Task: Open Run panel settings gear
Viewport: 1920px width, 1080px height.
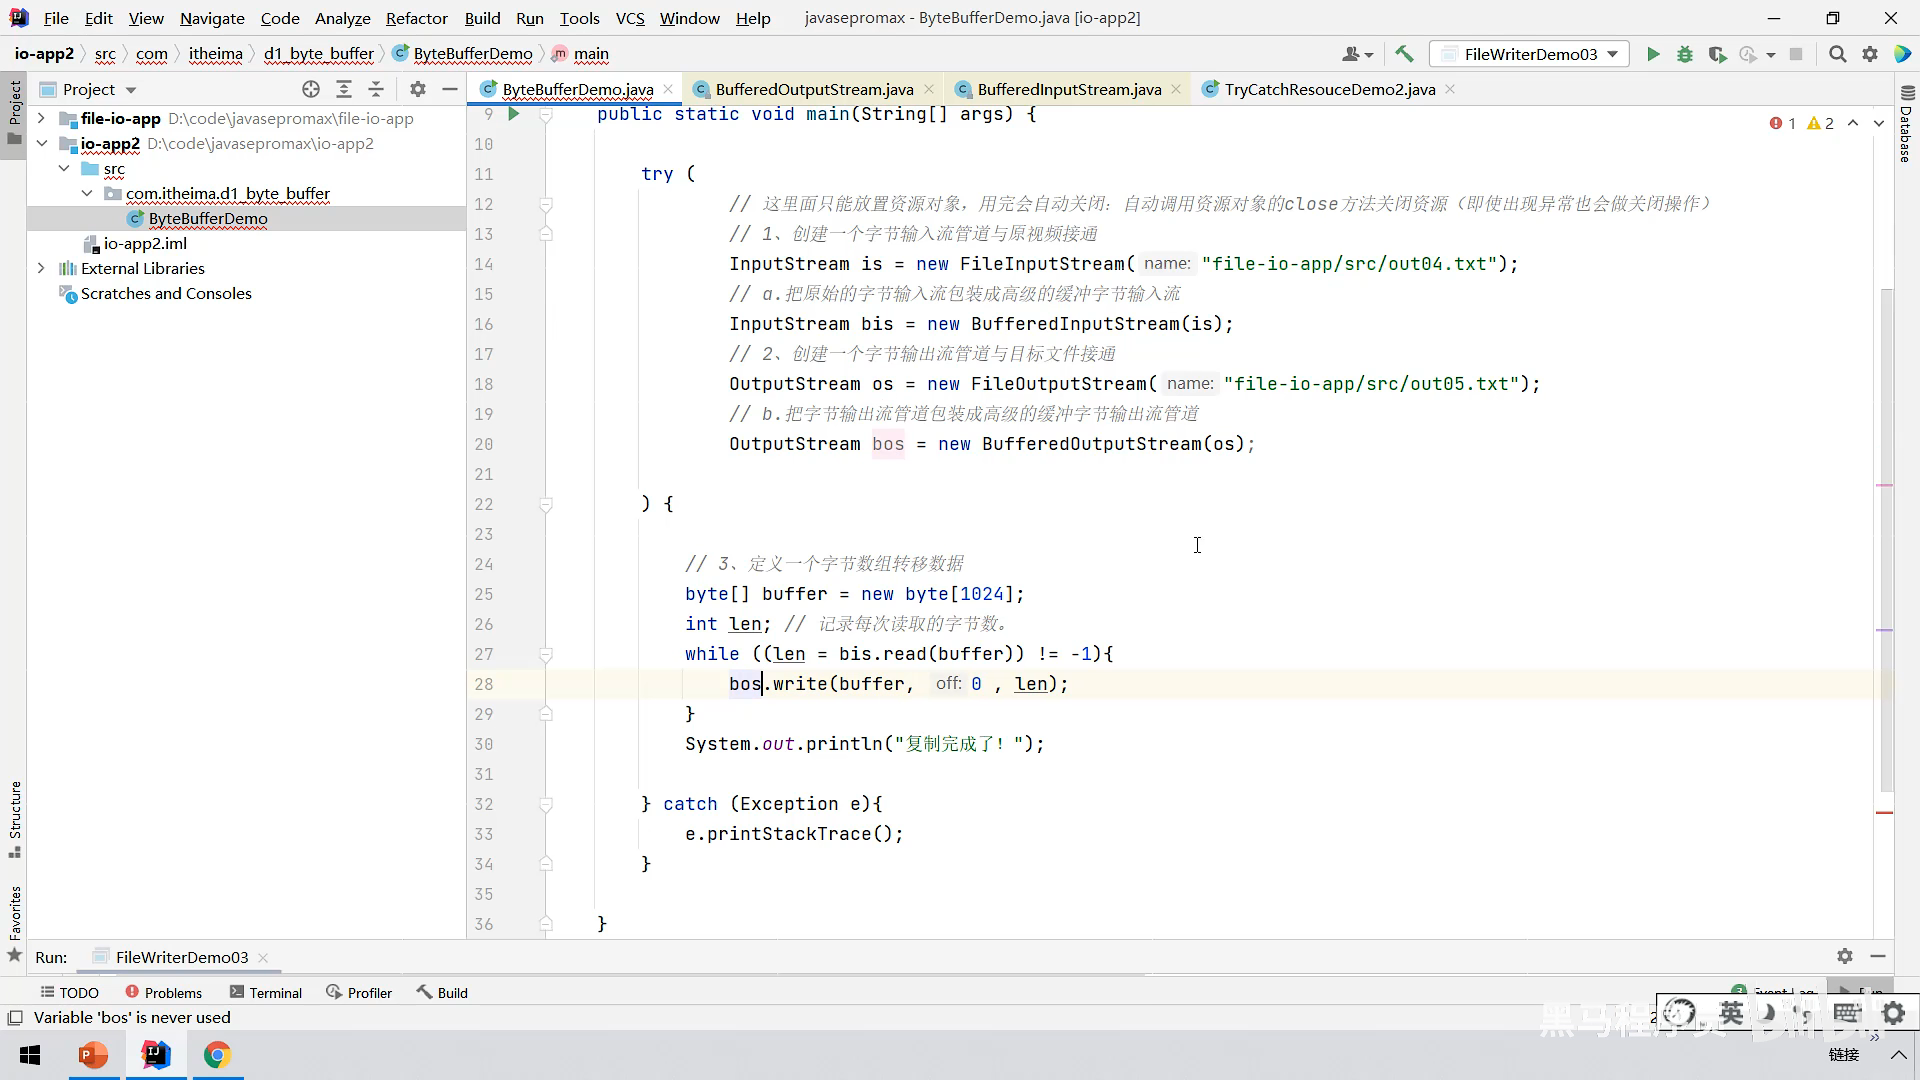Action: click(x=1845, y=956)
